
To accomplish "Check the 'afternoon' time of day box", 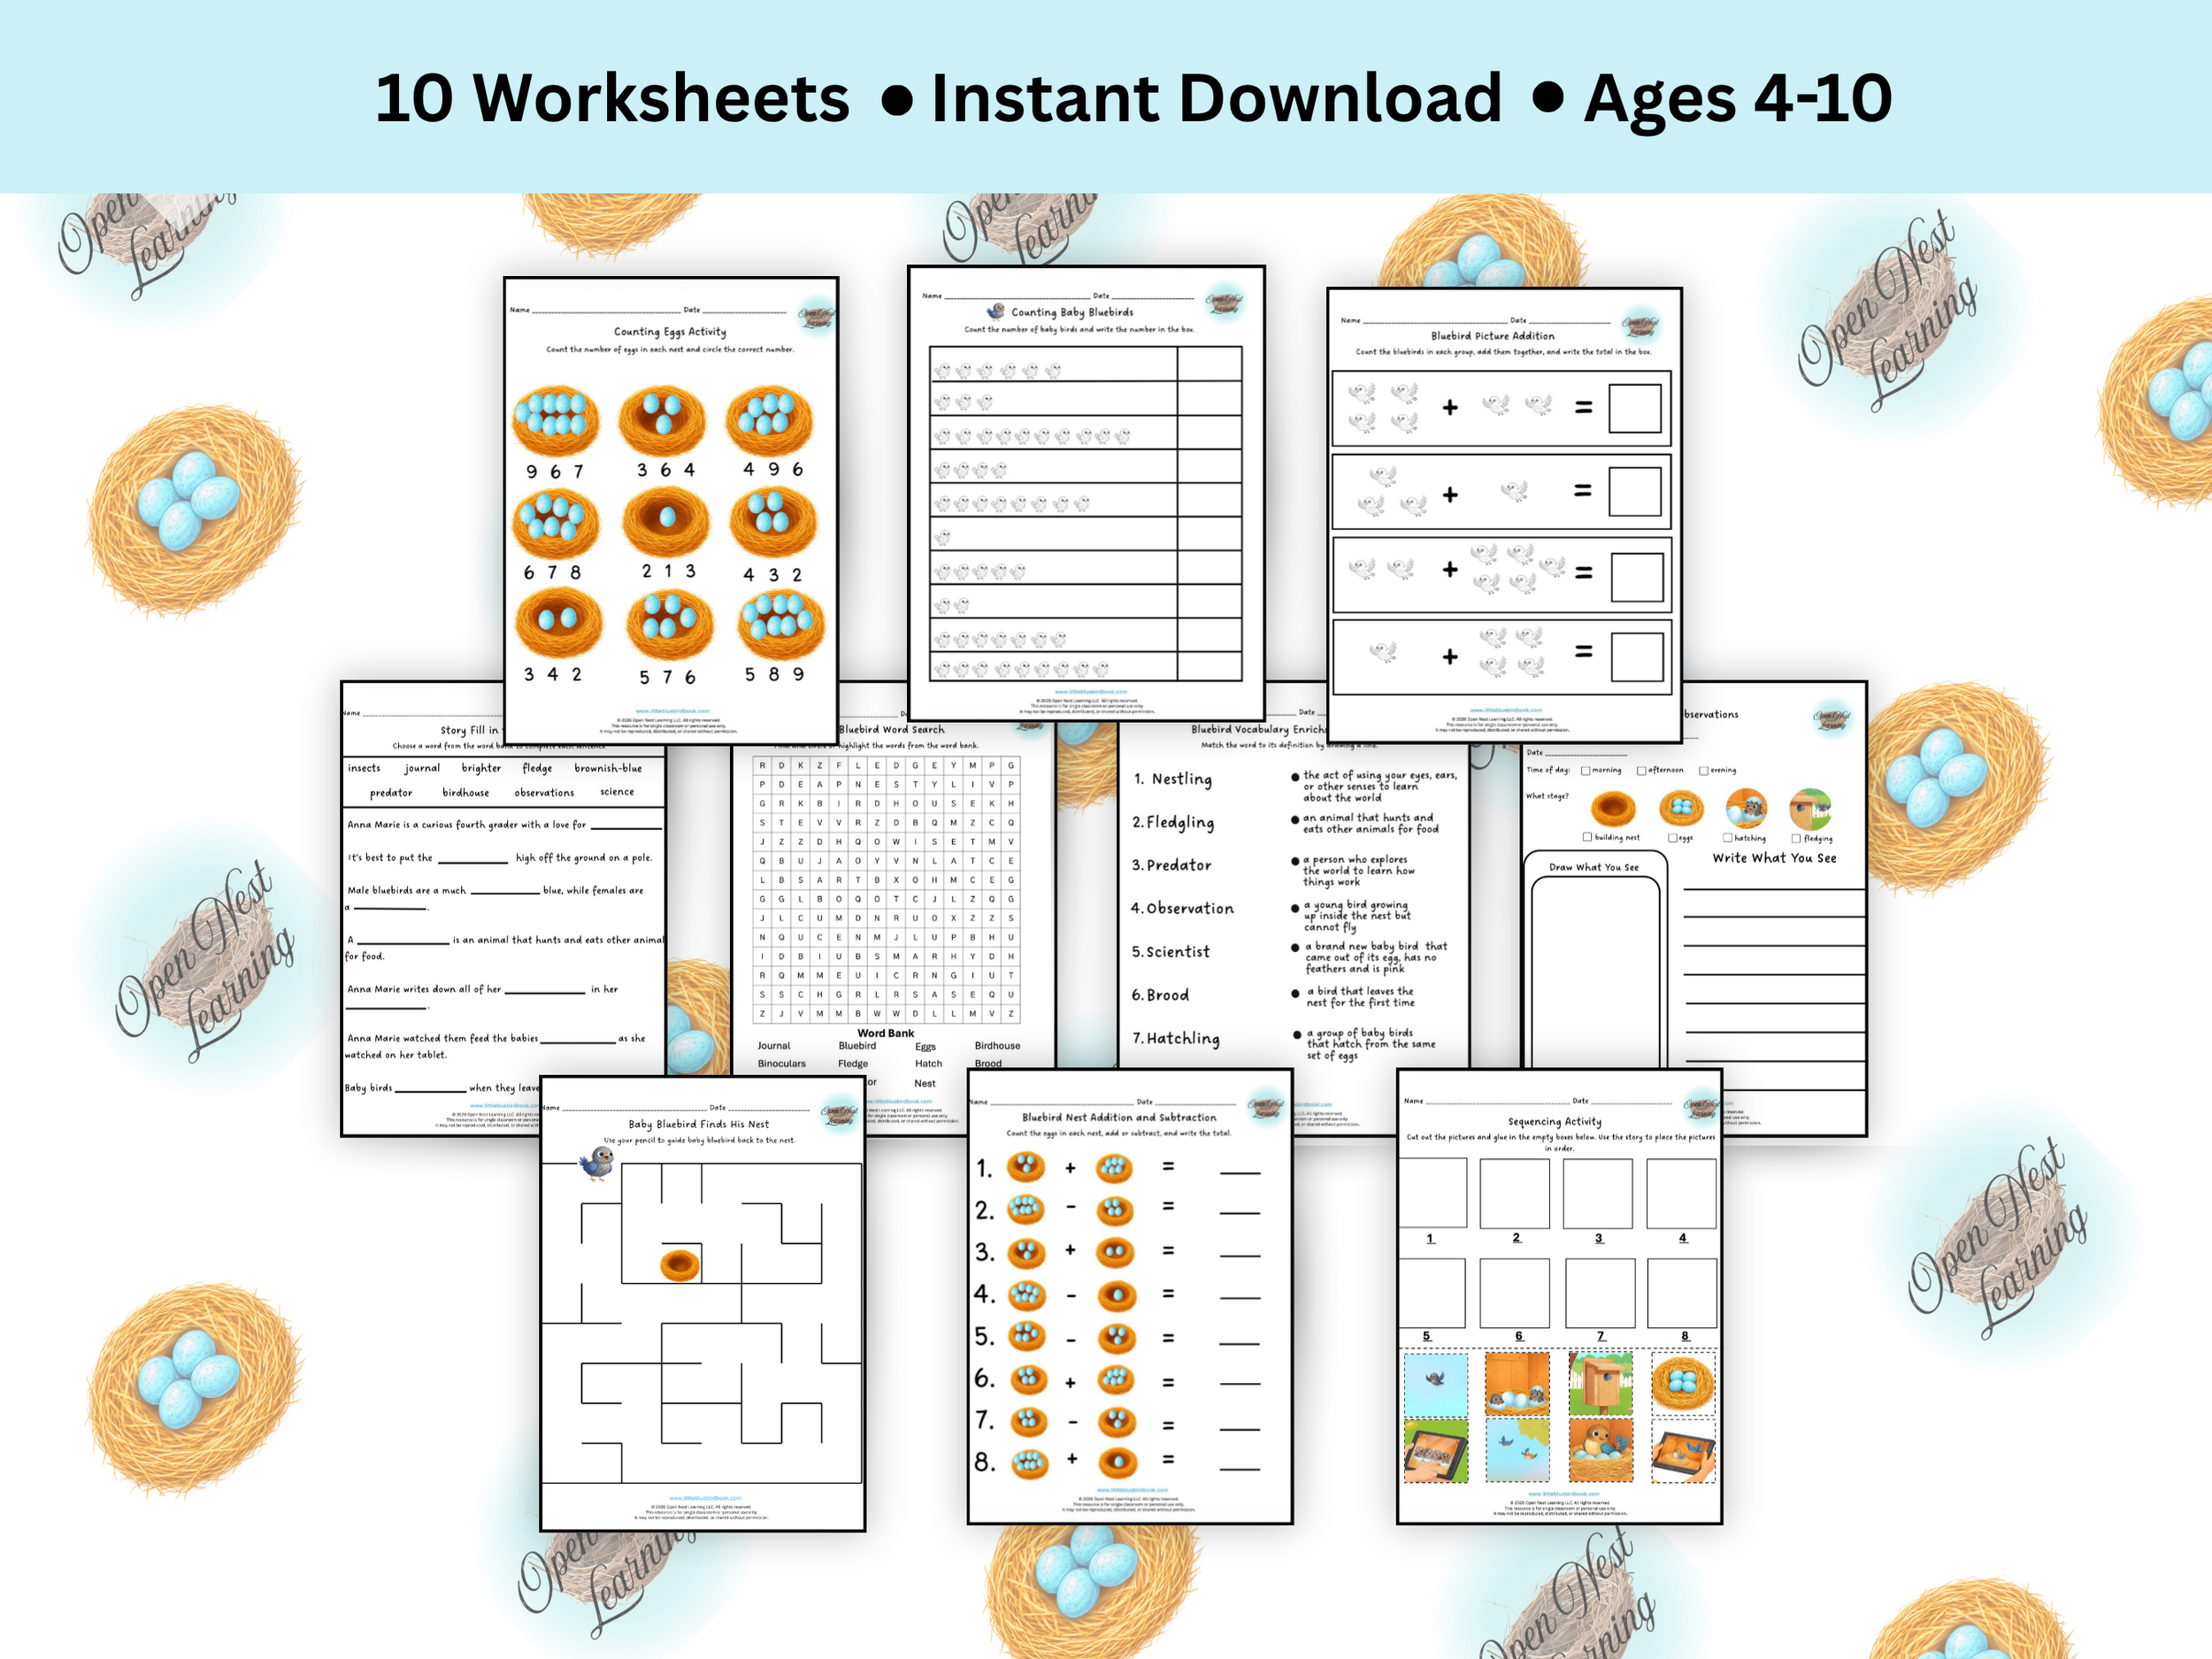I will (1642, 771).
